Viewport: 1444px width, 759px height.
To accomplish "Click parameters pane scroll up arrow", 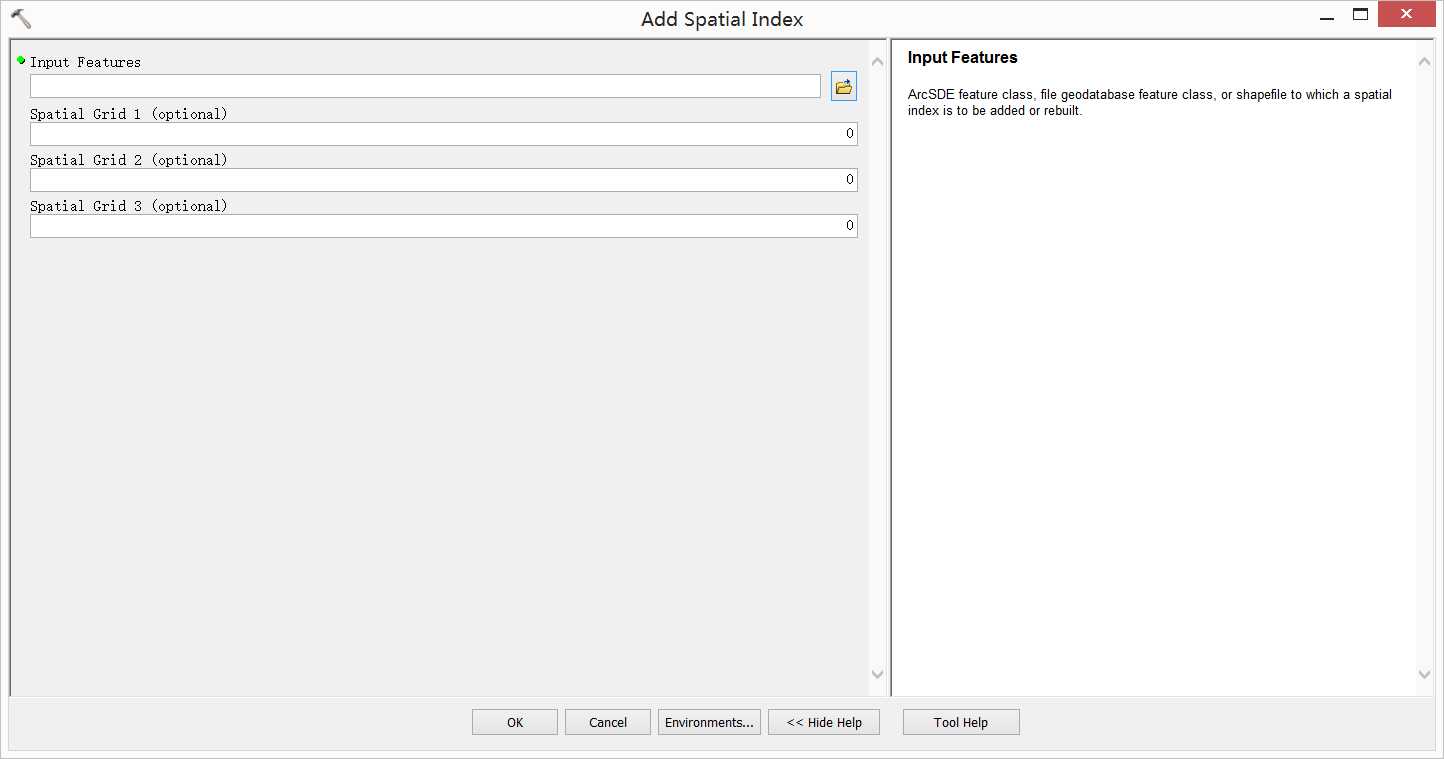I will (878, 62).
